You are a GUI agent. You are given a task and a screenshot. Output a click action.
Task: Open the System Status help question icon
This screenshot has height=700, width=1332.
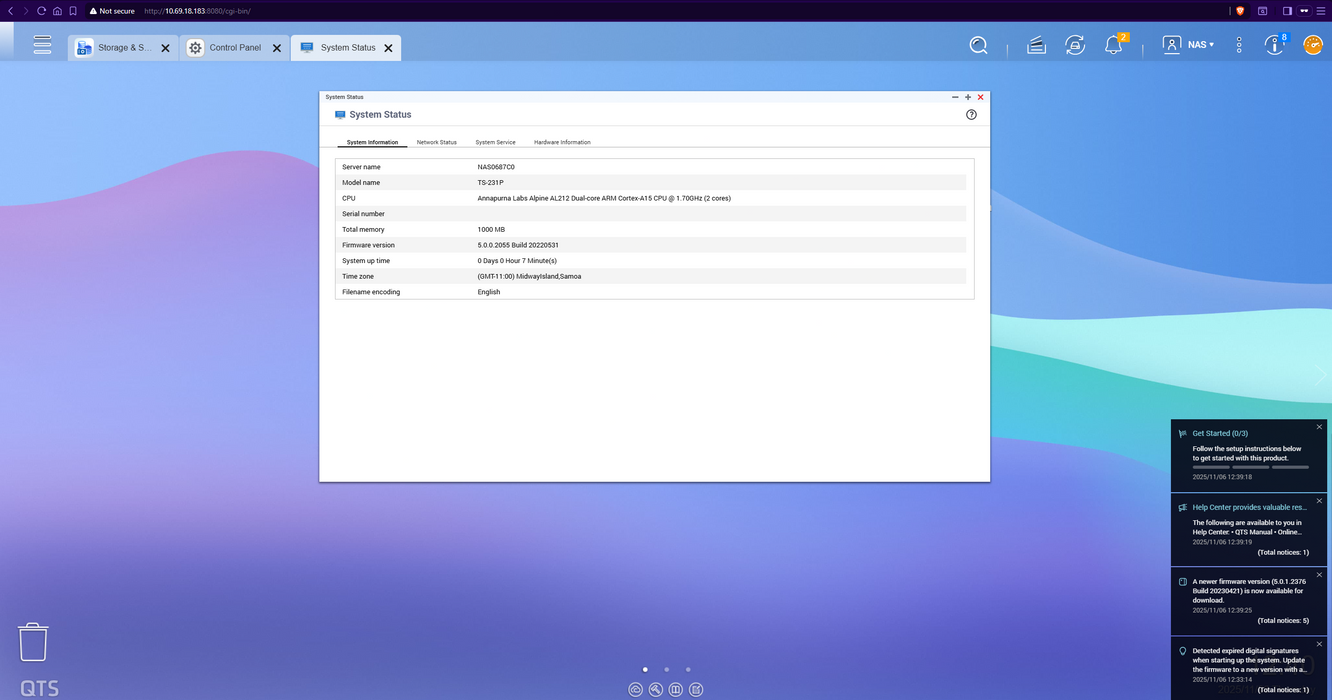971,115
